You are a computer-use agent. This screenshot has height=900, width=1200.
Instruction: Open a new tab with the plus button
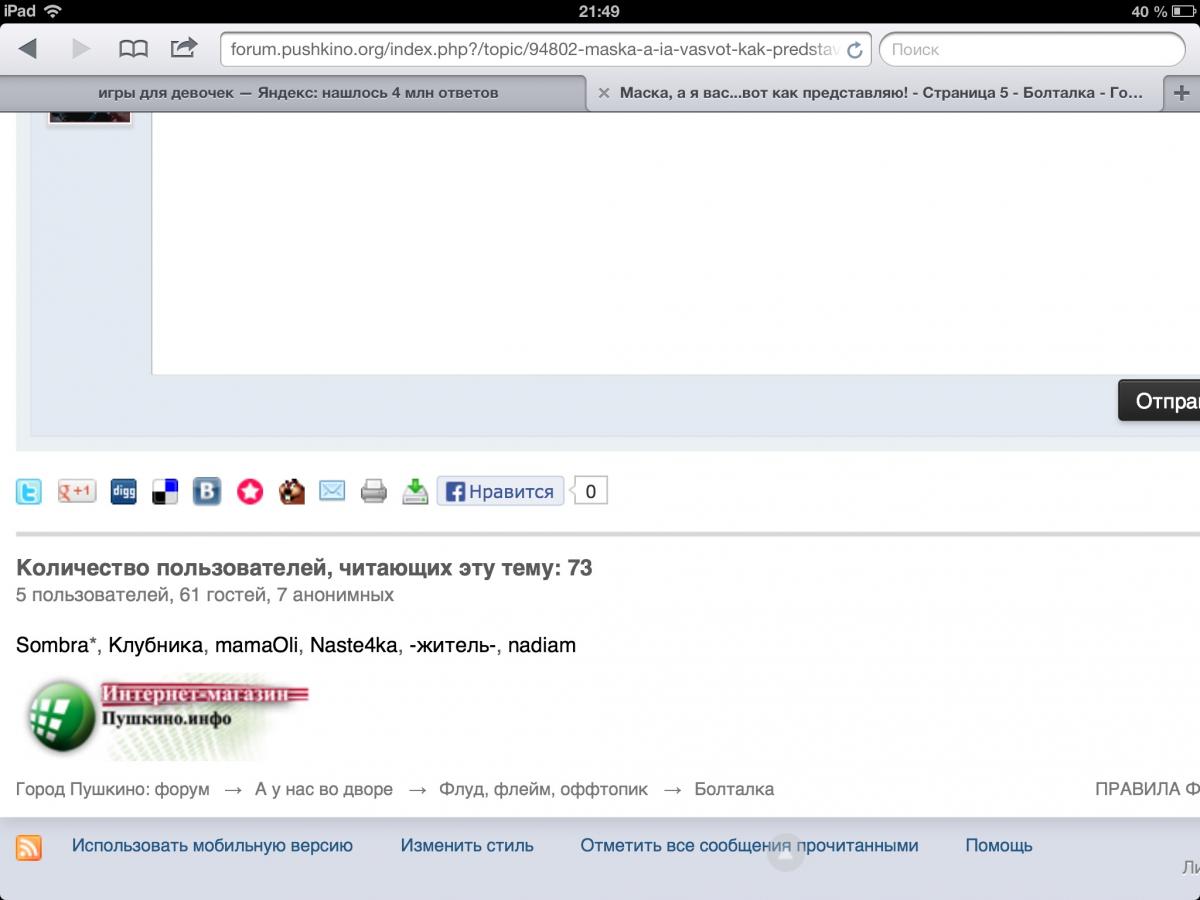[x=1181, y=93]
